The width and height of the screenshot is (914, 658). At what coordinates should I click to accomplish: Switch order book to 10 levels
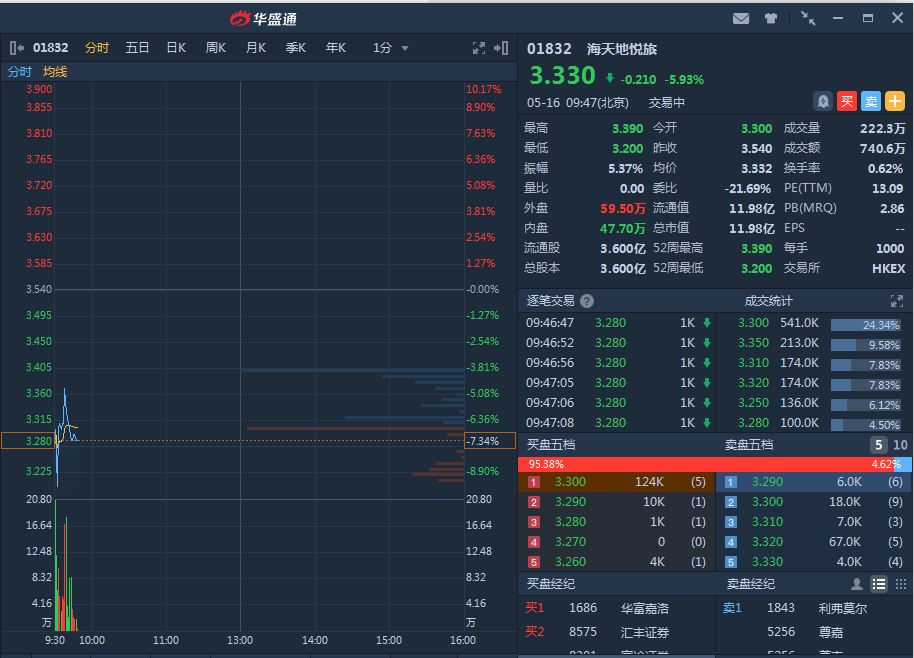(900, 445)
